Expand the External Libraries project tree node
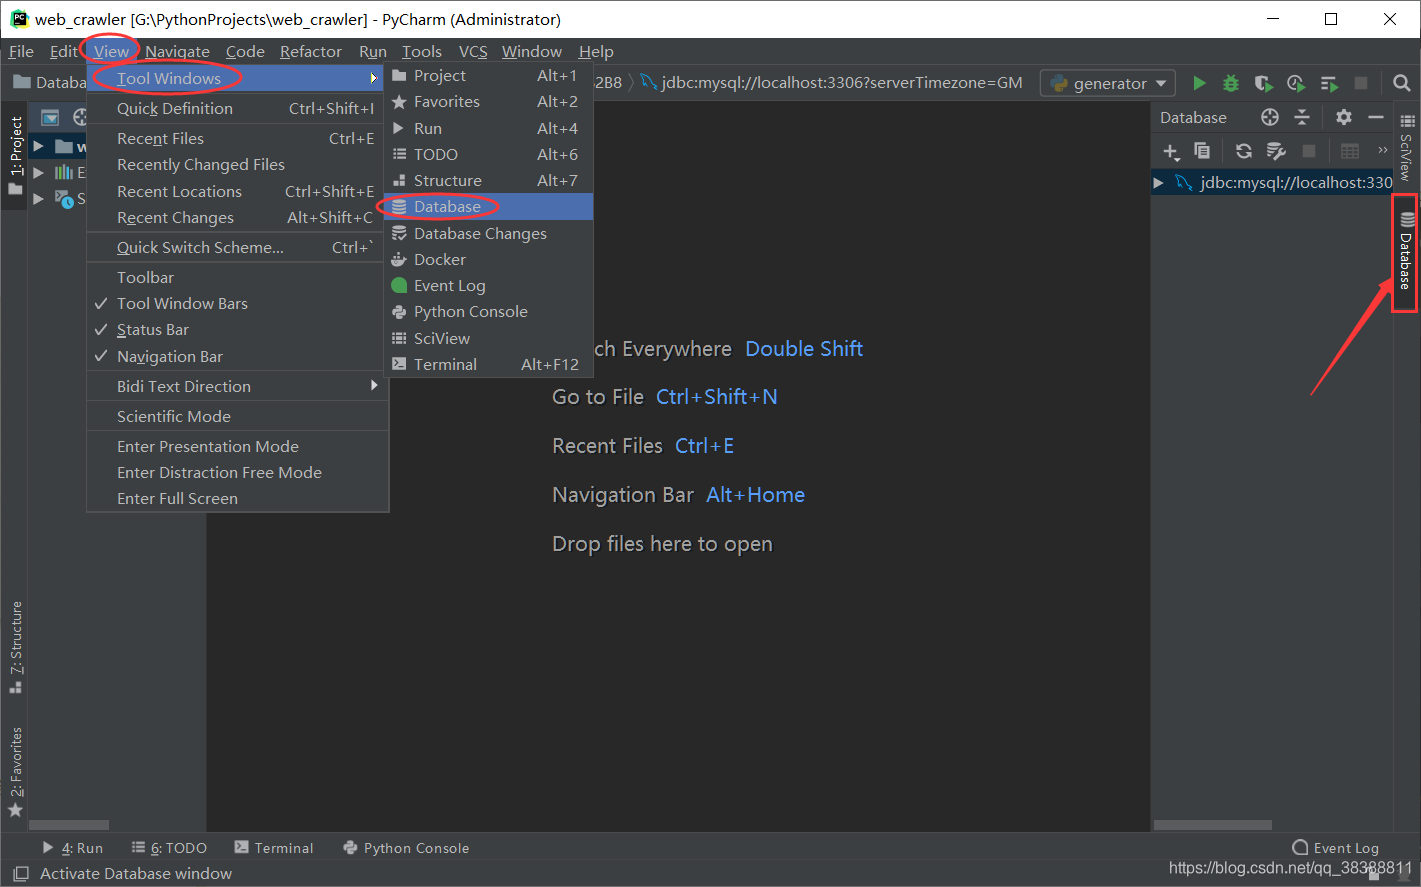Viewport: 1421px width, 887px height. click(x=38, y=172)
